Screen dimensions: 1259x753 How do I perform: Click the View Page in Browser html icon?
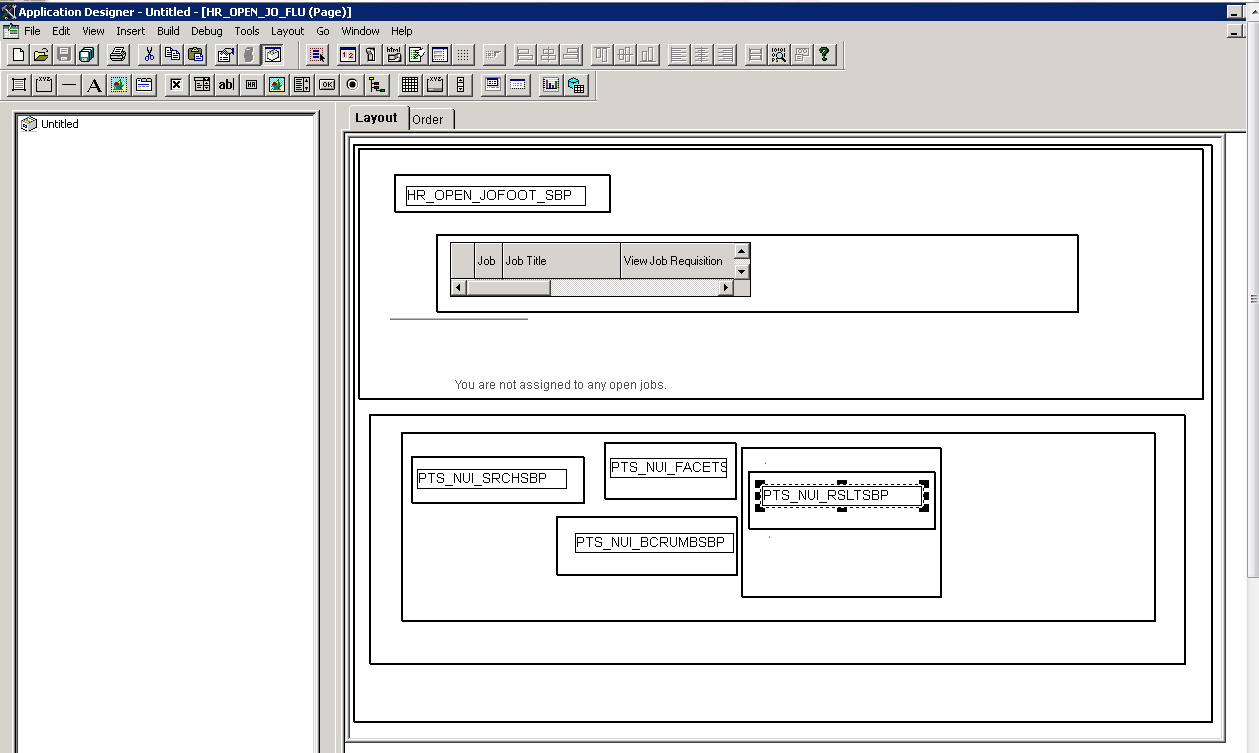(x=394, y=54)
